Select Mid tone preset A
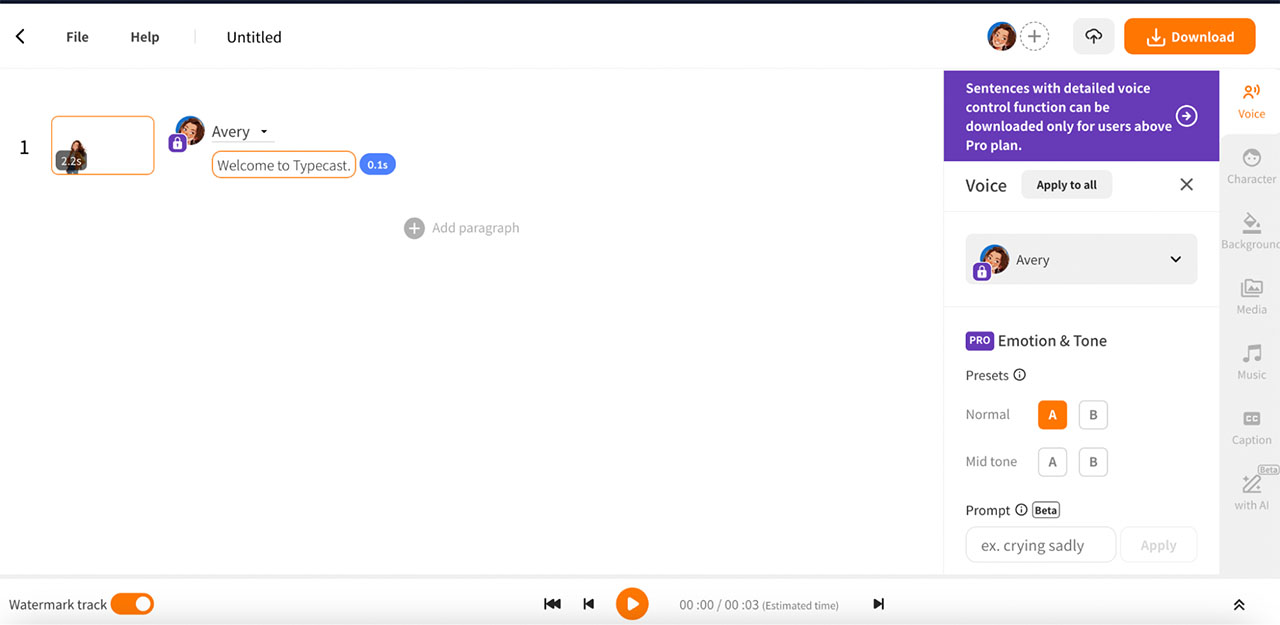The image size is (1280, 625). point(1052,461)
